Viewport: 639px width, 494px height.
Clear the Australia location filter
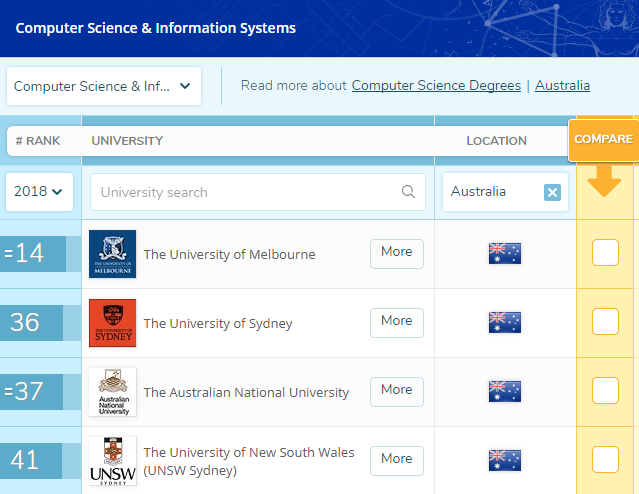552,192
